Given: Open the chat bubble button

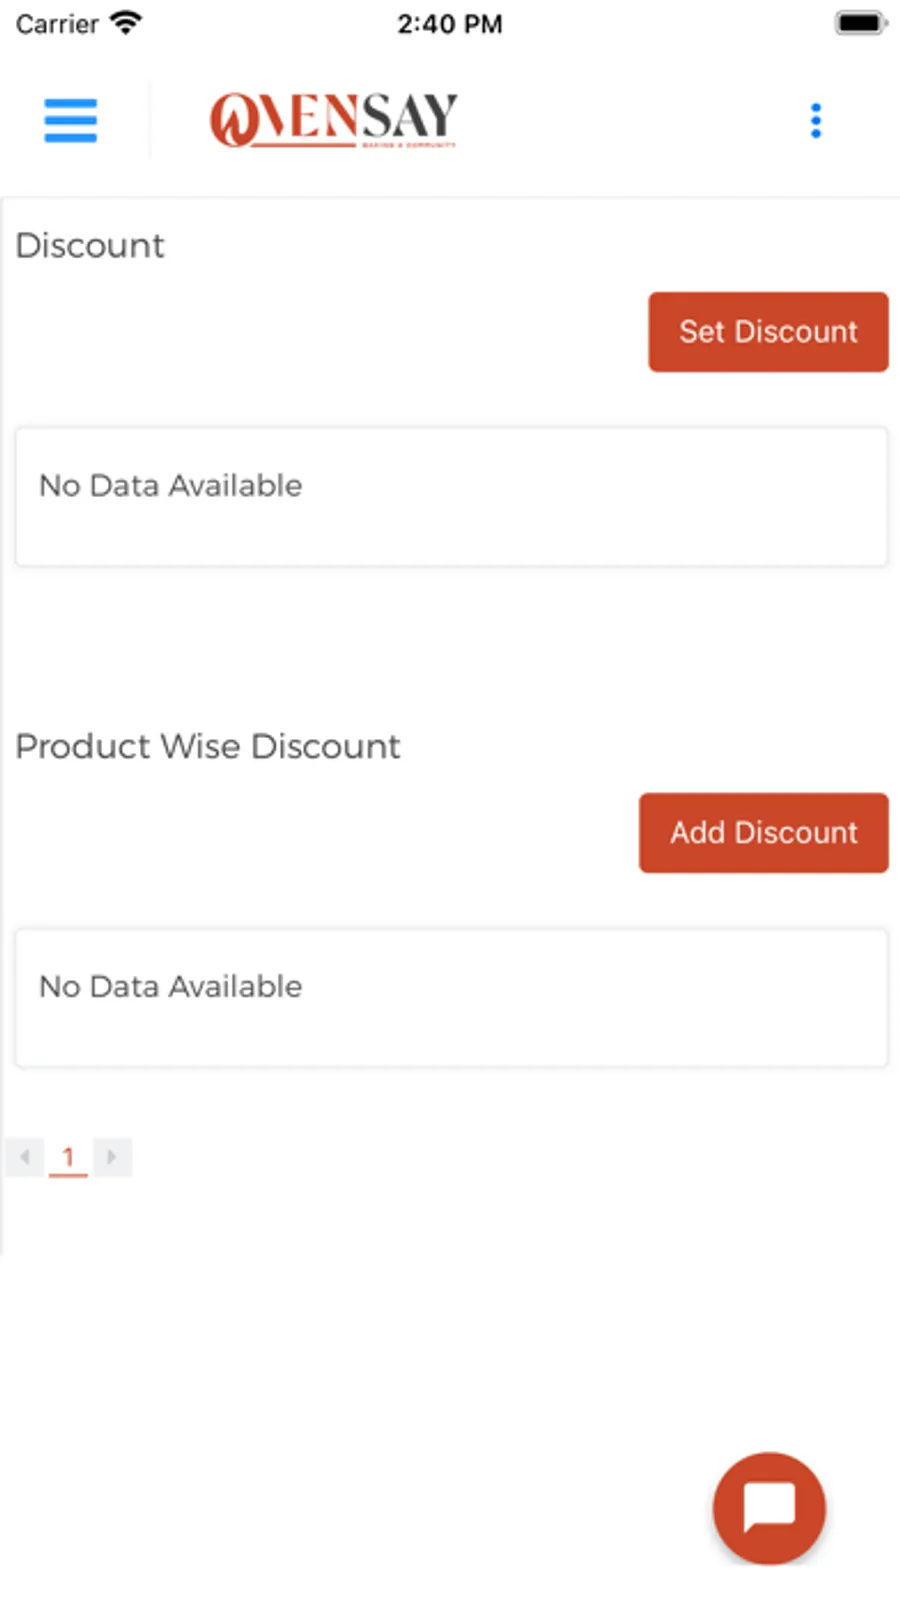Looking at the screenshot, I should click(x=769, y=1507).
